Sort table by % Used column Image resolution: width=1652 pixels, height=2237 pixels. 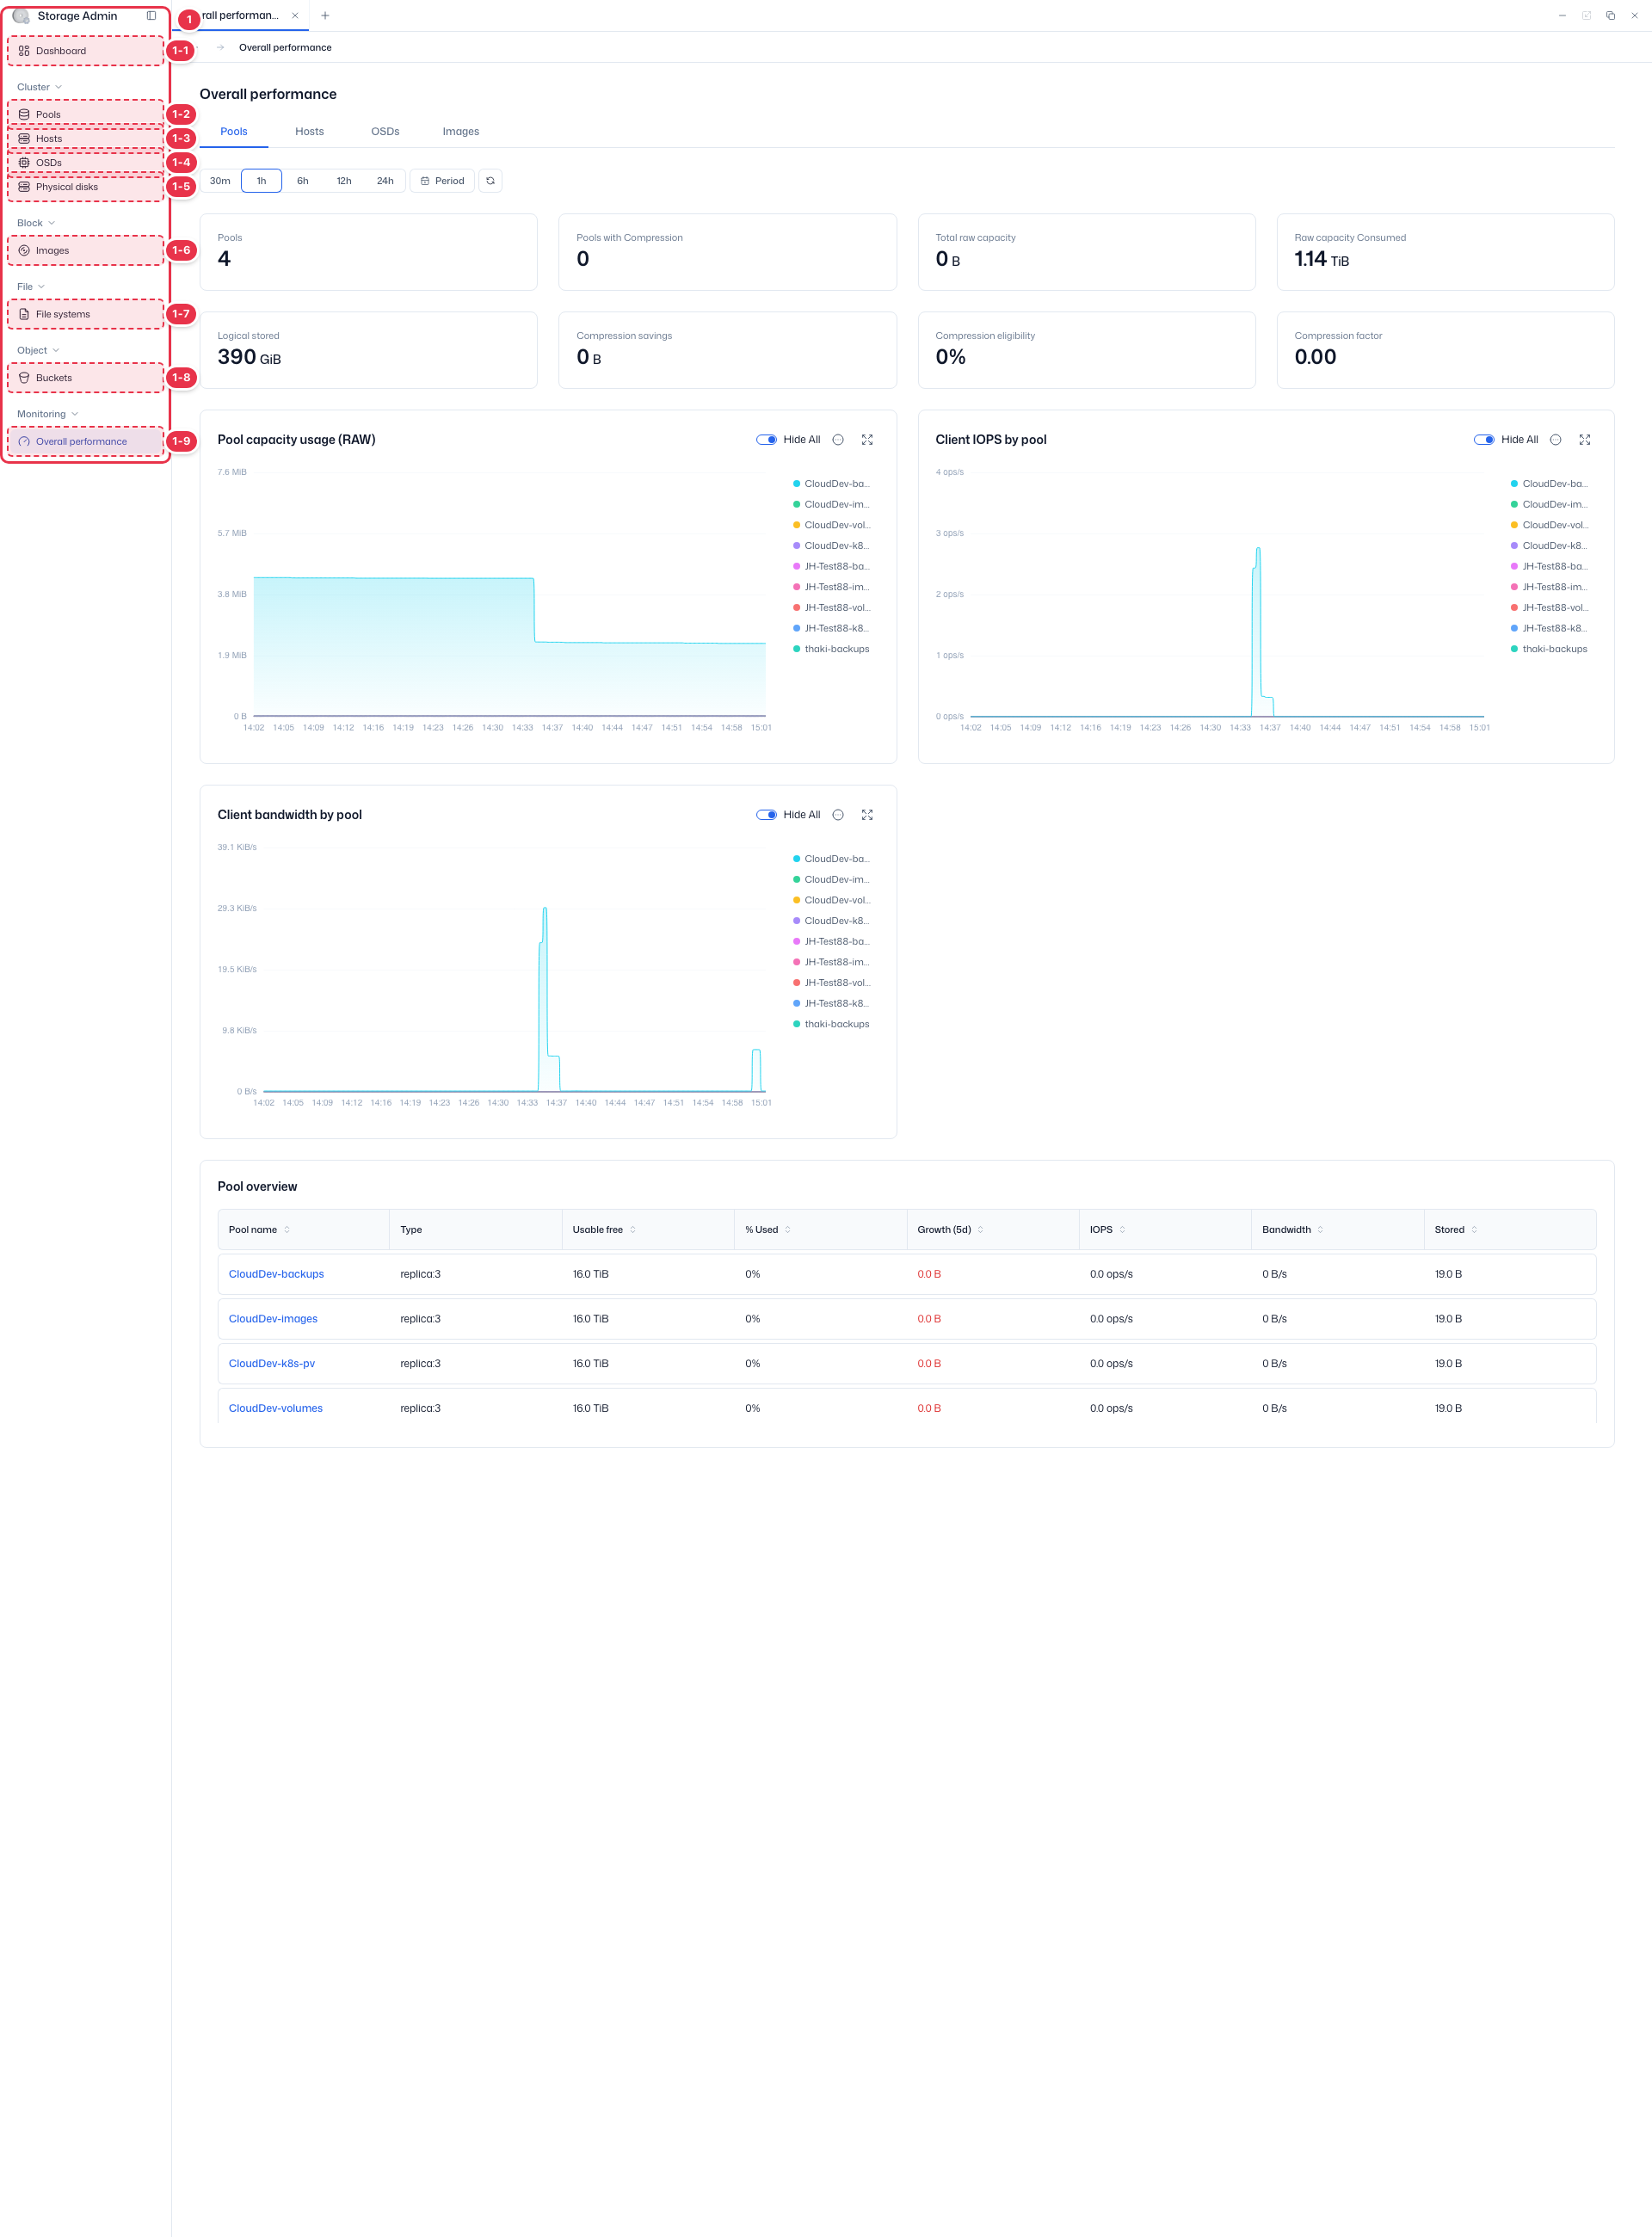coord(788,1230)
